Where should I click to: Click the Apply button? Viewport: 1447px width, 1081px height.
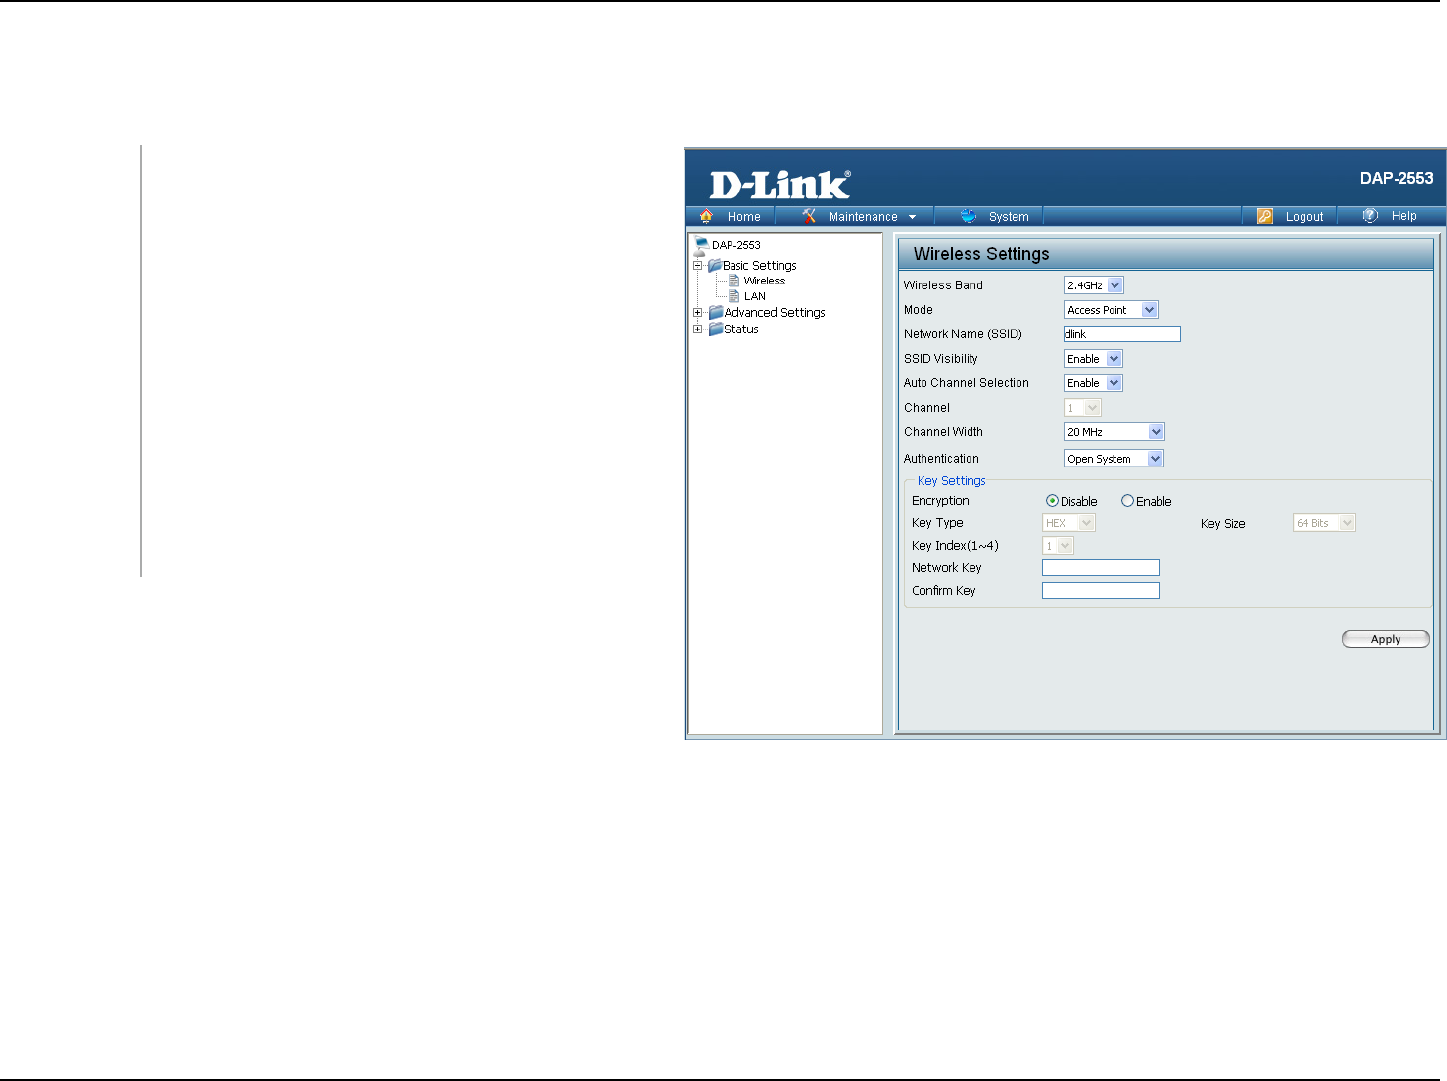click(1385, 639)
